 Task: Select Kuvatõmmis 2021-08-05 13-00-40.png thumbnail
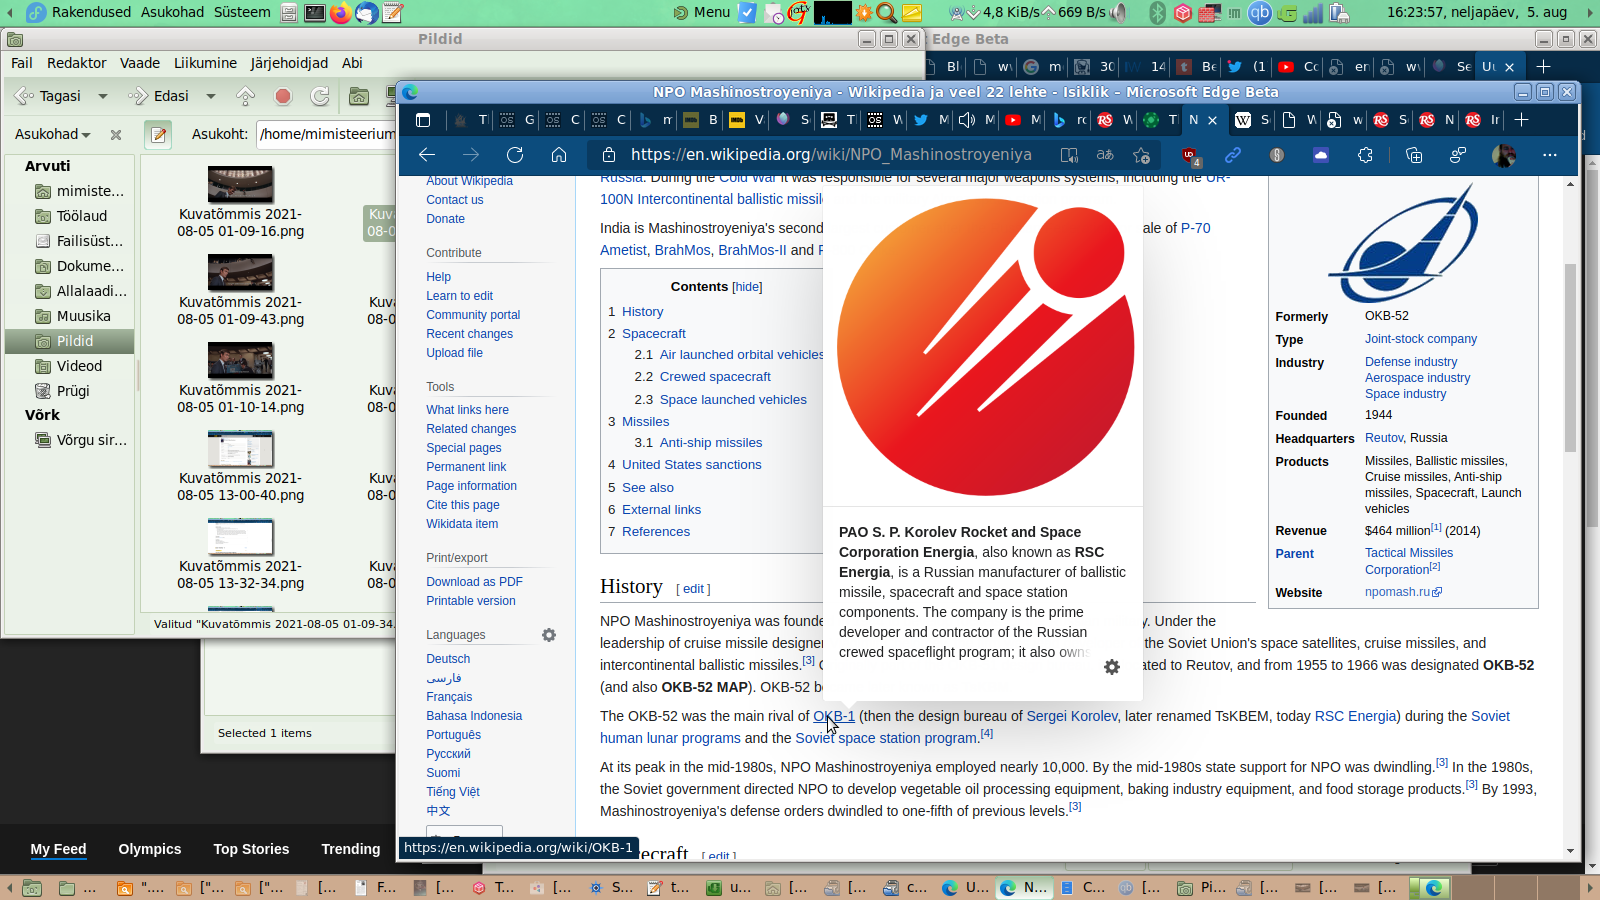tap(240, 449)
